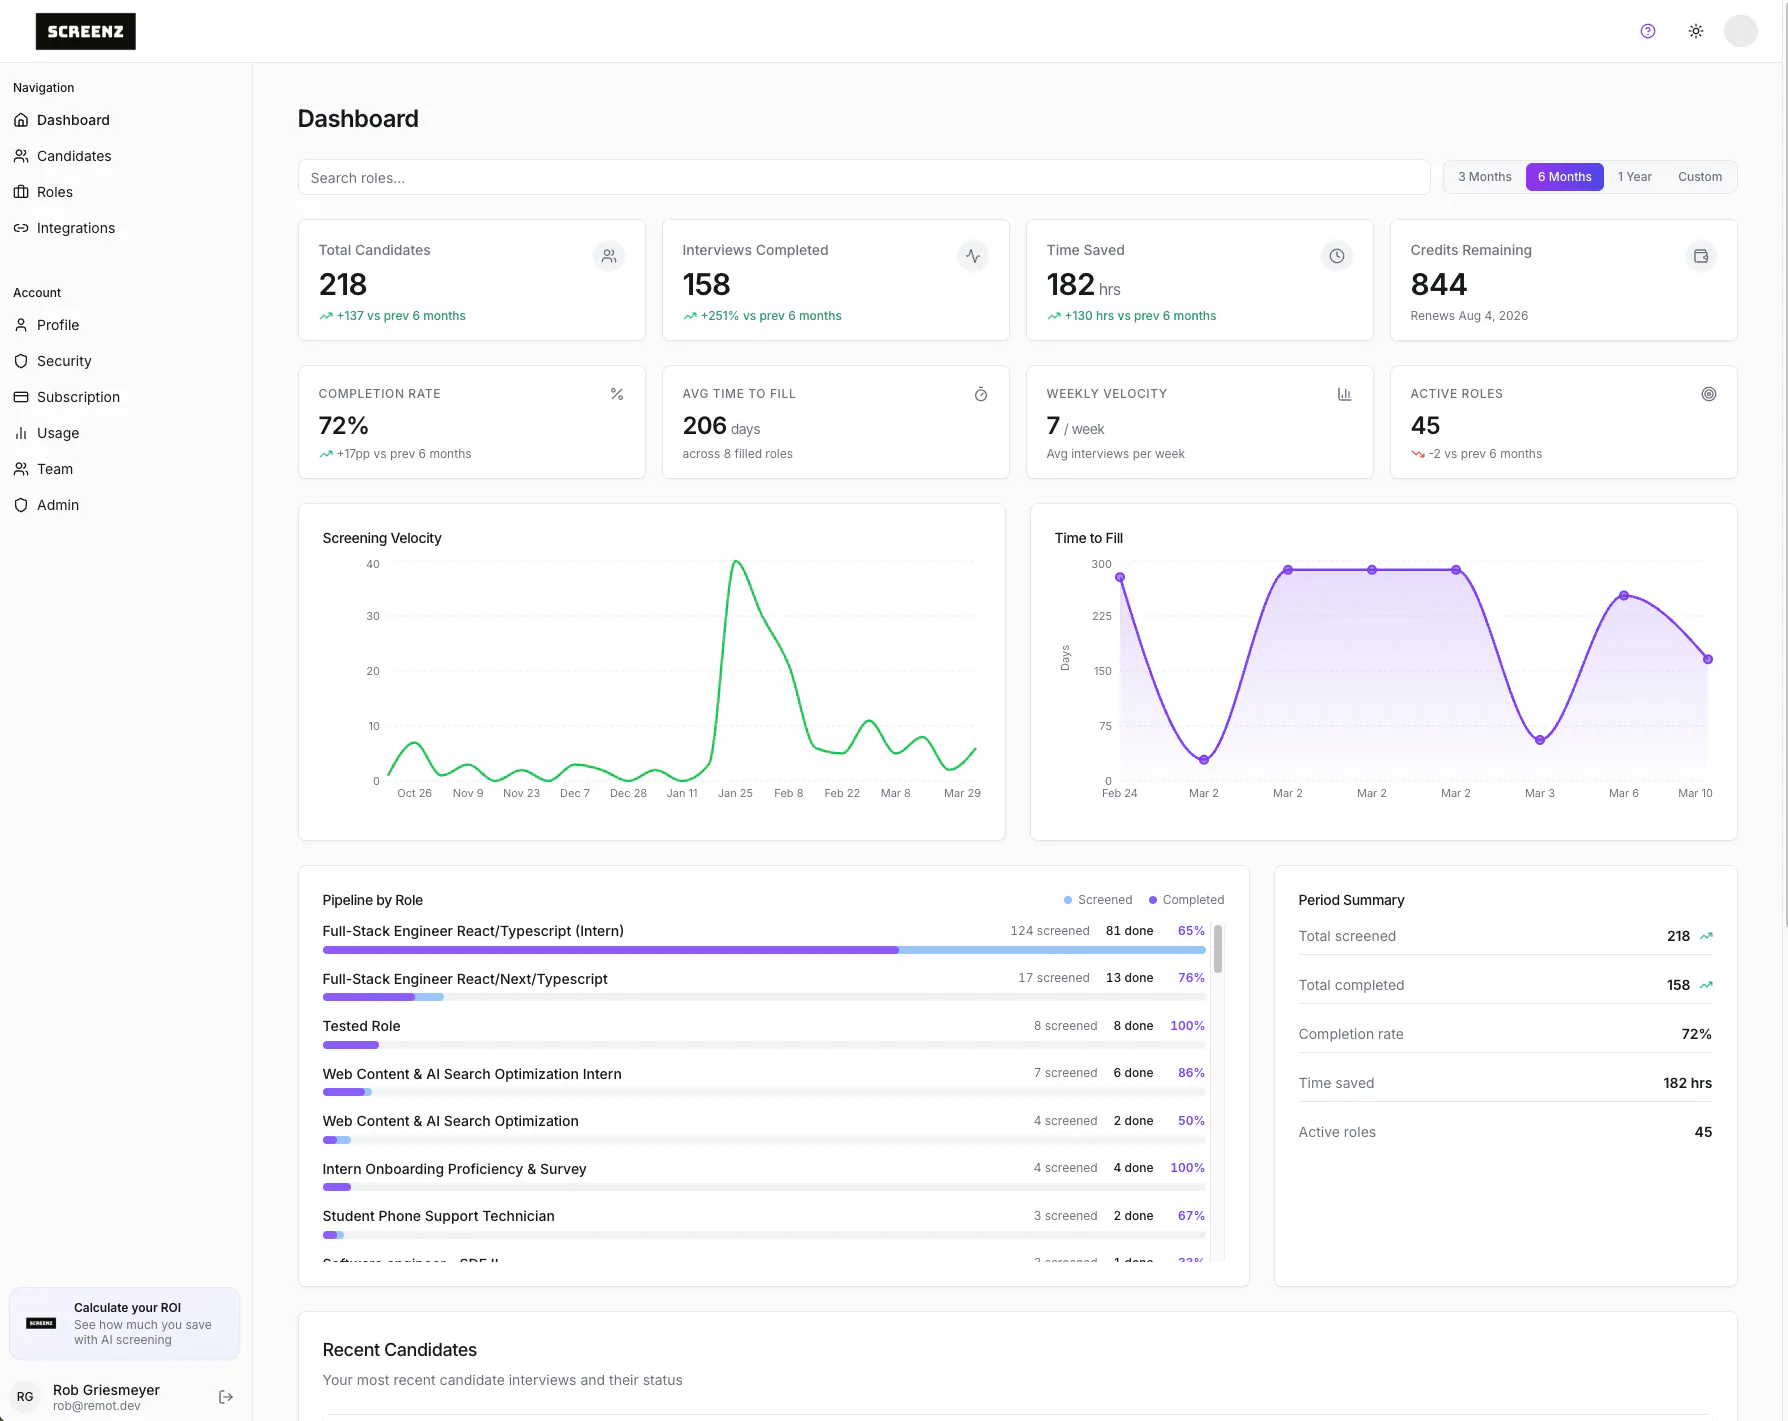
Task: Click the Recent Candidates heading
Action: [x=400, y=1350]
